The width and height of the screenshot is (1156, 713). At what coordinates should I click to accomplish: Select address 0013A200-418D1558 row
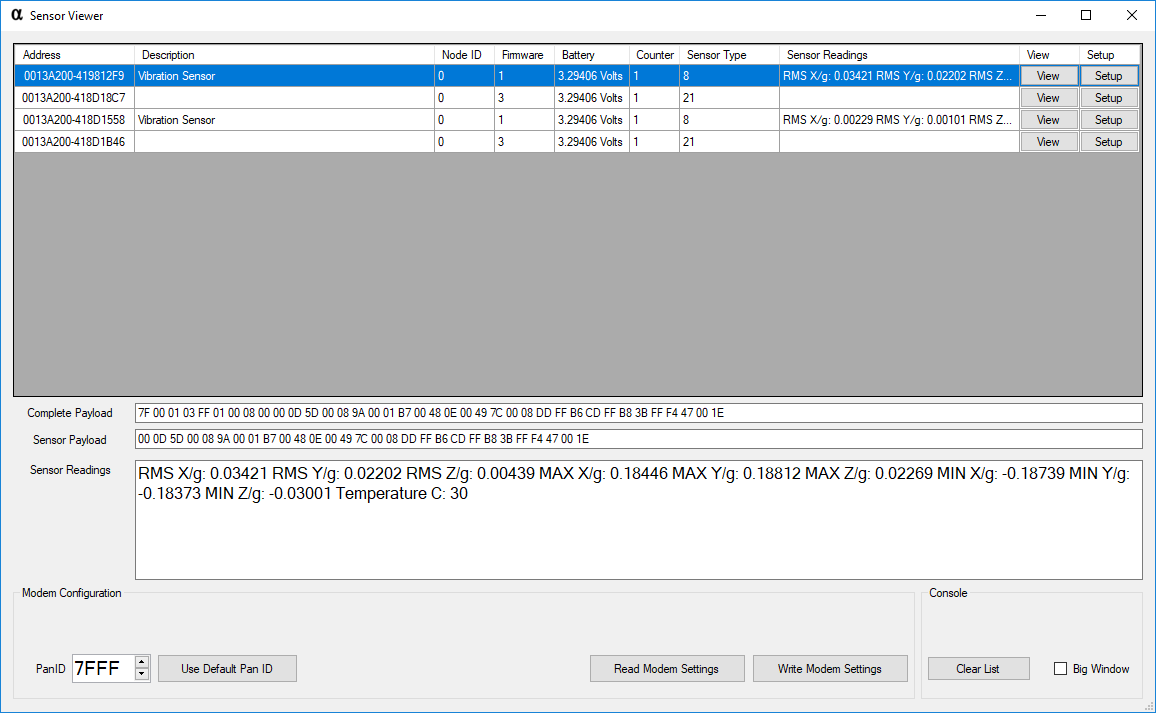pos(74,120)
